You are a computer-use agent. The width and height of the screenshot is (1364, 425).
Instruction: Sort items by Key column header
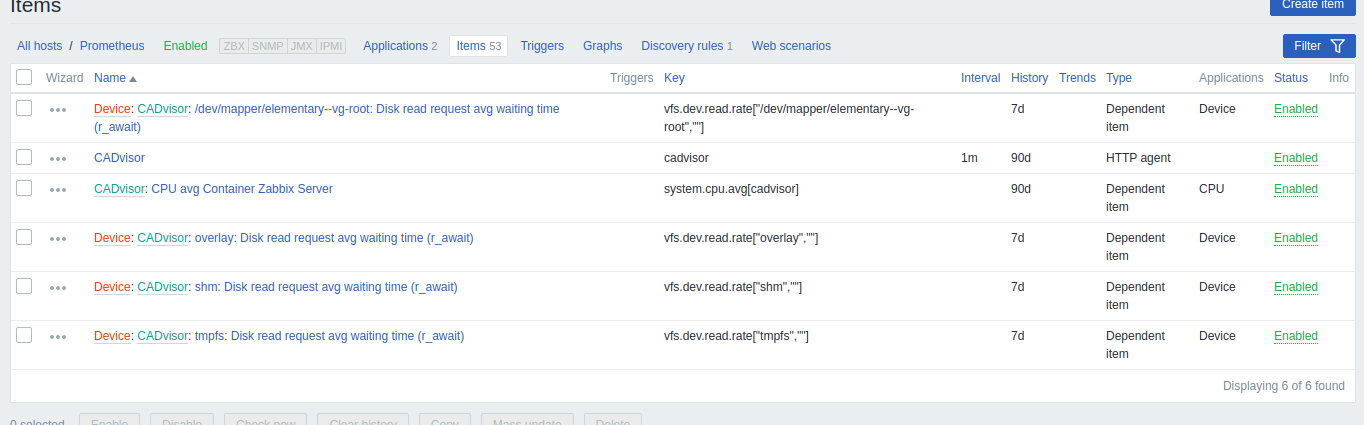[x=674, y=78]
